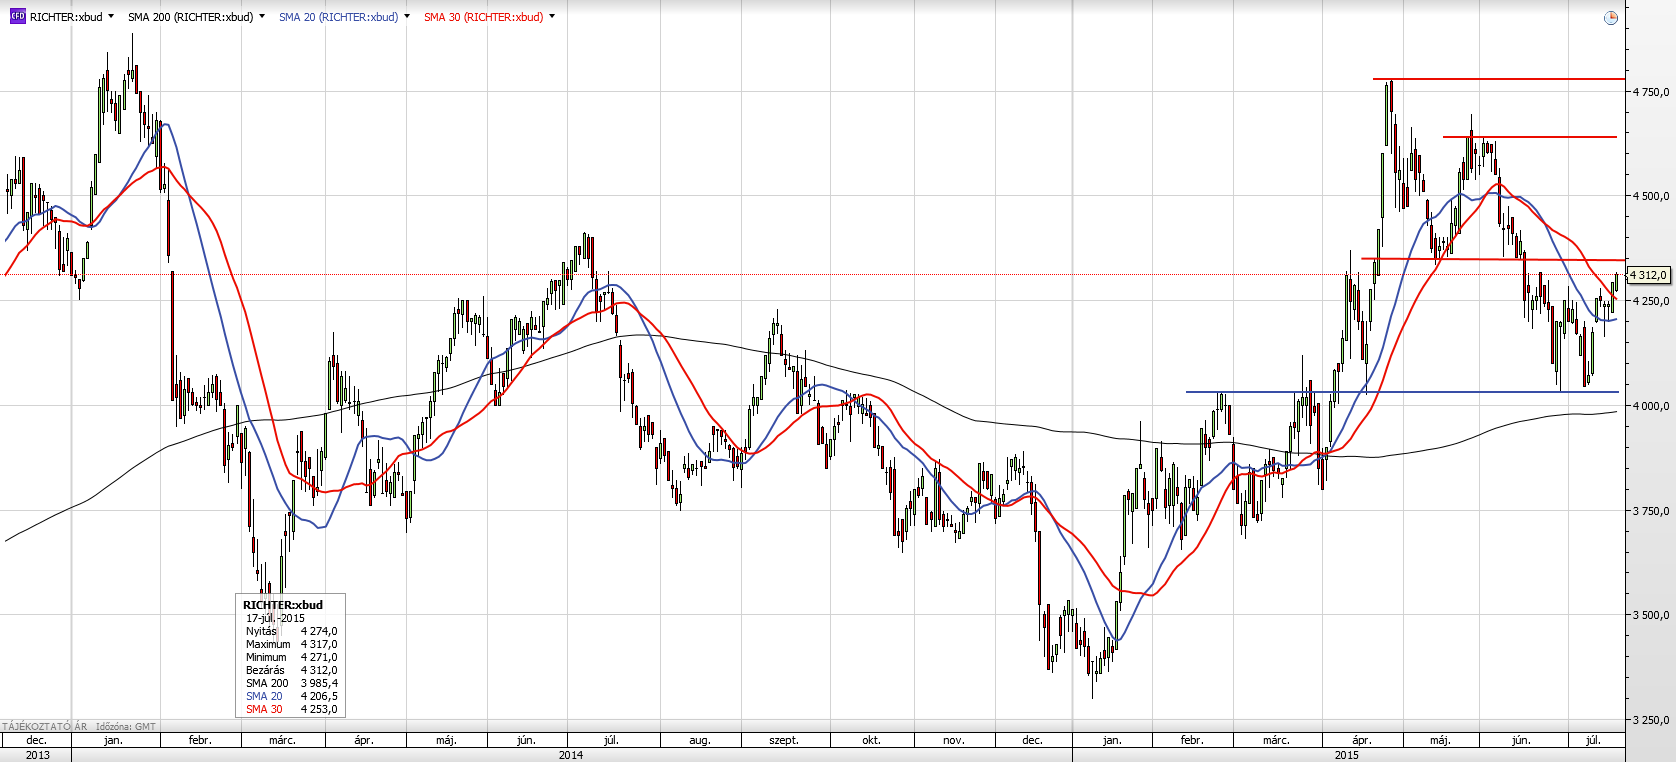Click the febr. month label of 2014
Screen dimensions: 1676x762
(x=200, y=740)
